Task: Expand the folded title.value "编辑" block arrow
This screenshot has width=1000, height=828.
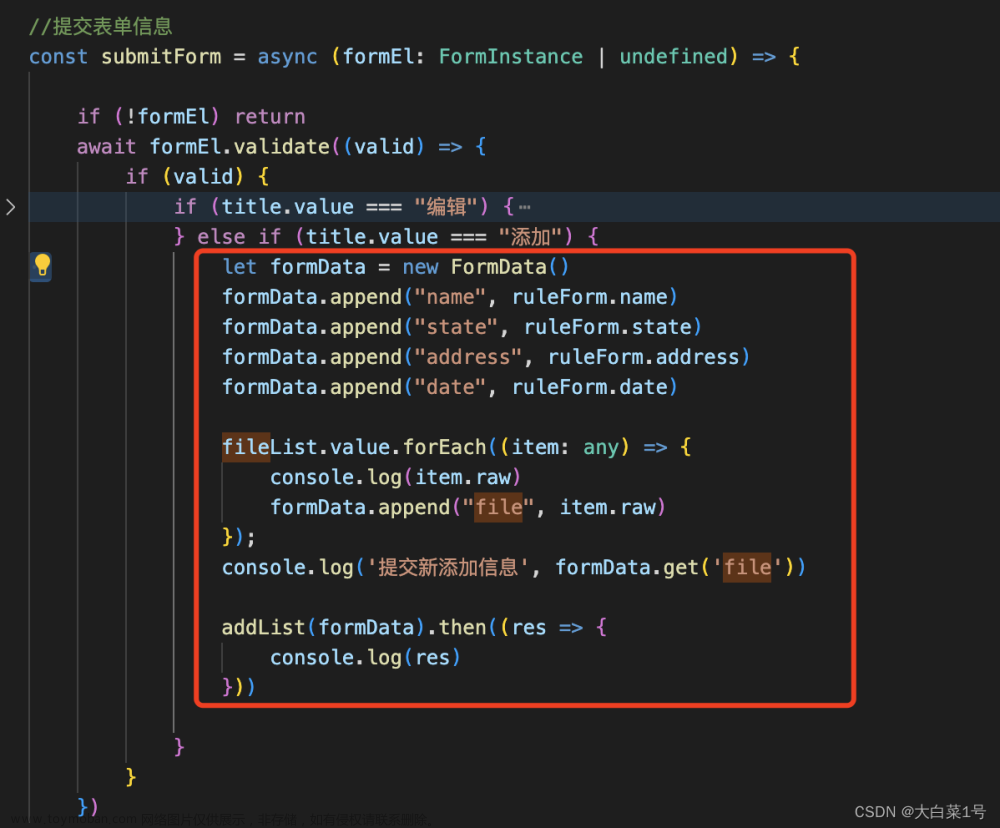Action: [x=10, y=207]
